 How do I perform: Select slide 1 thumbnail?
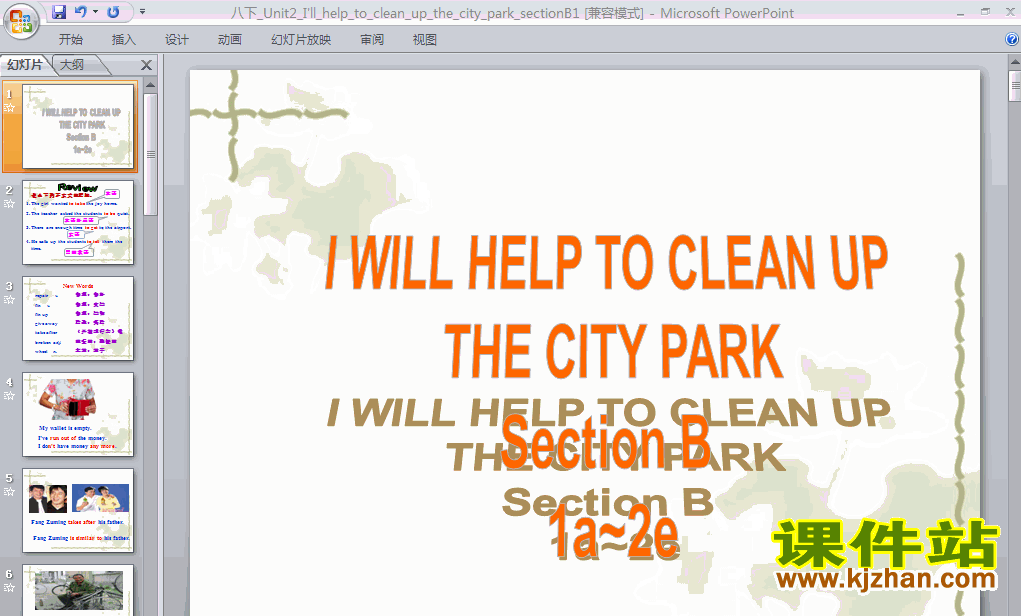pyautogui.click(x=78, y=126)
